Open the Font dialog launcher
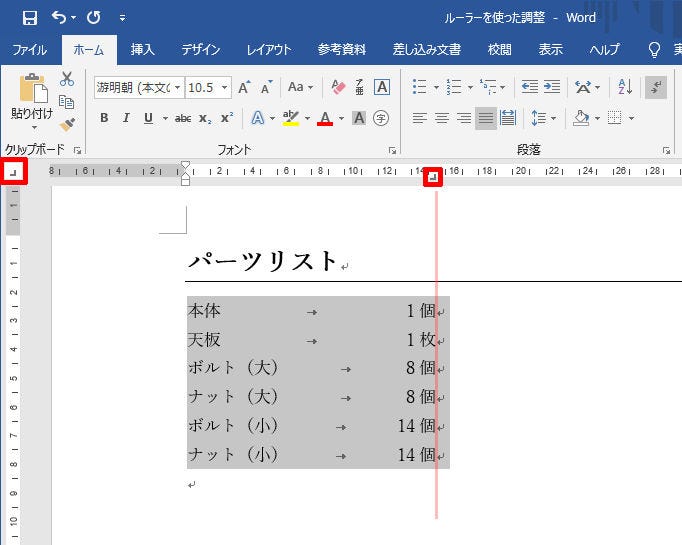Viewport: 682px width, 545px height. [x=392, y=150]
